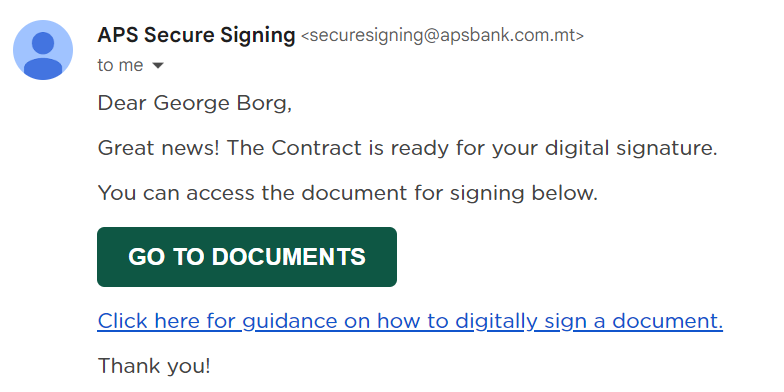The width and height of the screenshot is (784, 392).
Task: Follow the digital signing guidance link
Action: point(410,321)
